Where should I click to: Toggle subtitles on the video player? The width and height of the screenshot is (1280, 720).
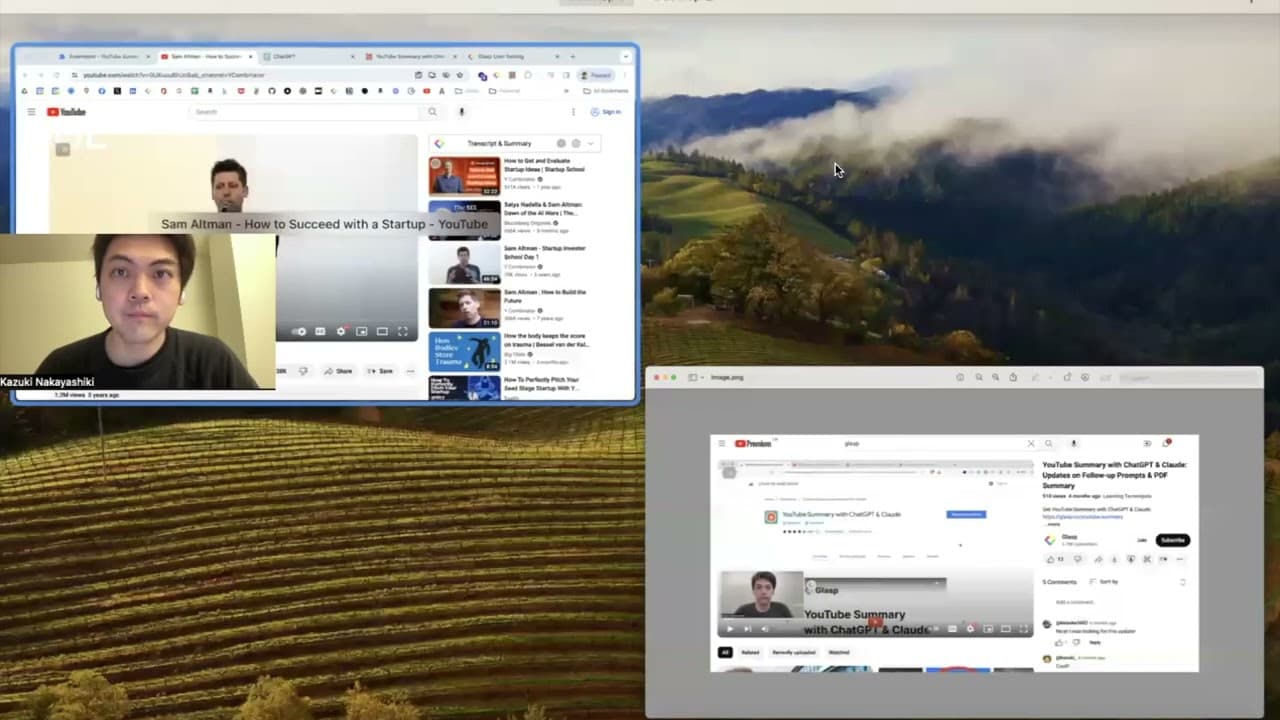click(x=320, y=332)
